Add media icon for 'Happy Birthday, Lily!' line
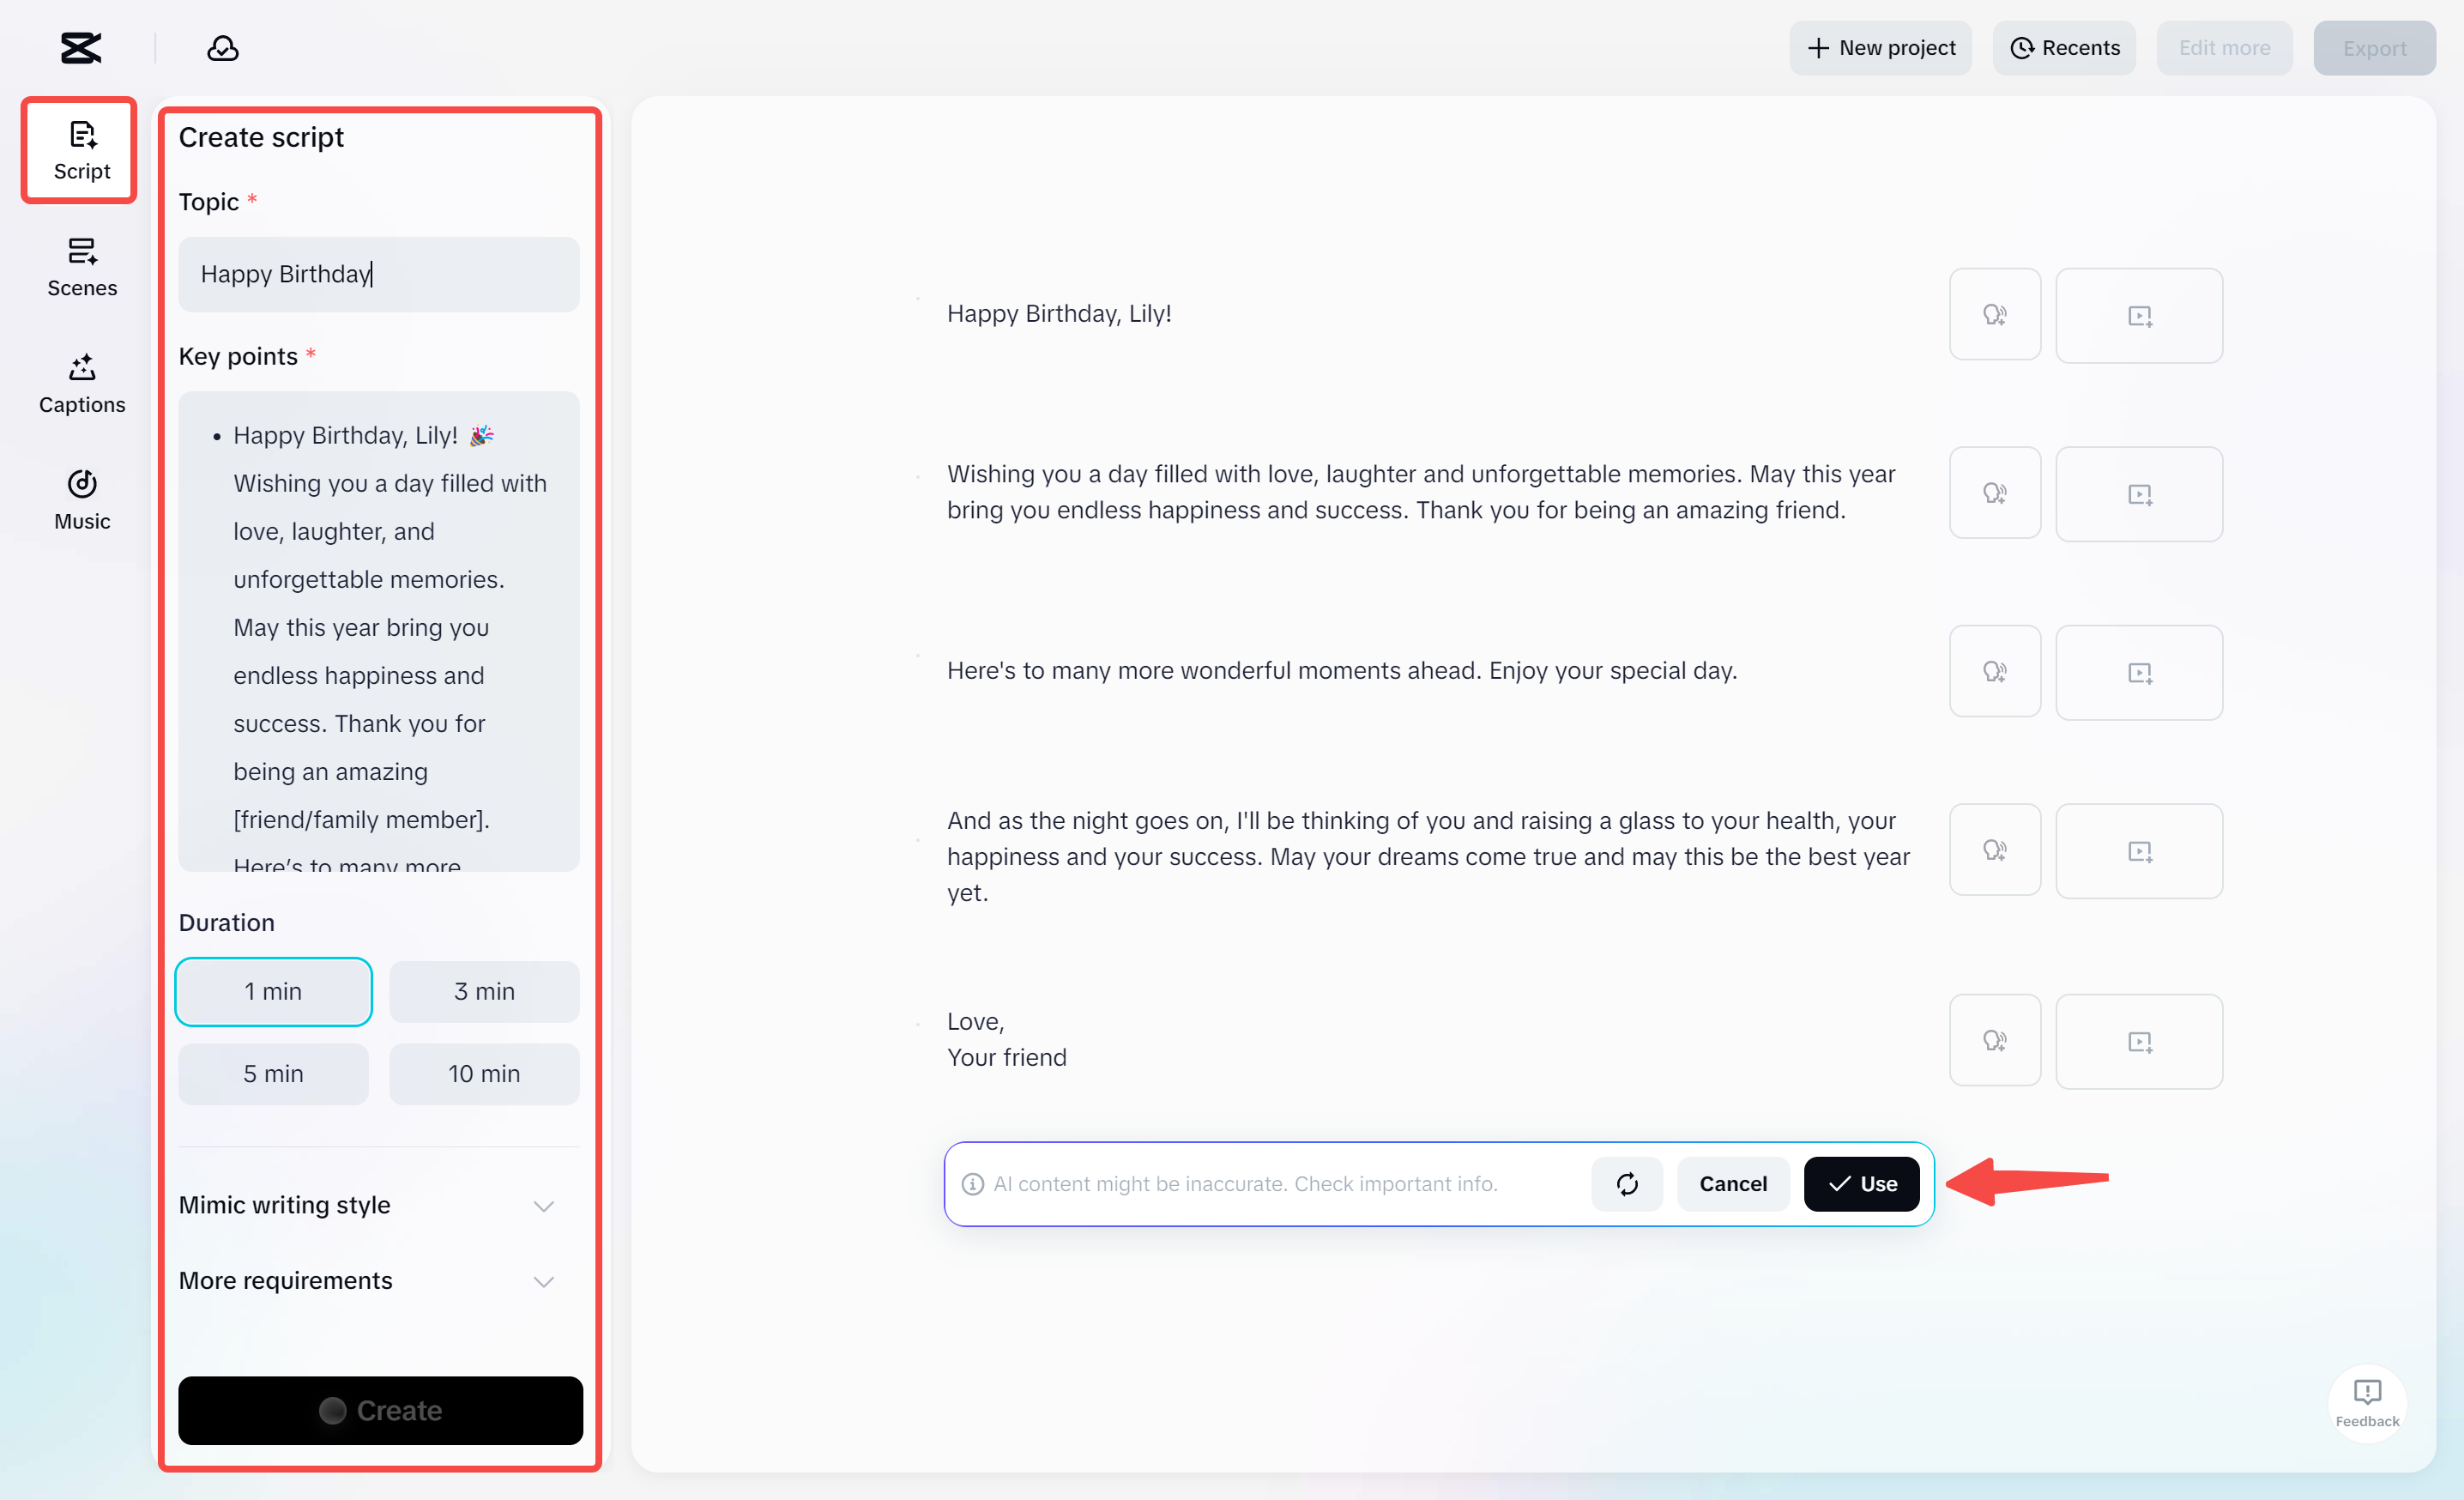2464x1500 pixels. tap(2138, 316)
